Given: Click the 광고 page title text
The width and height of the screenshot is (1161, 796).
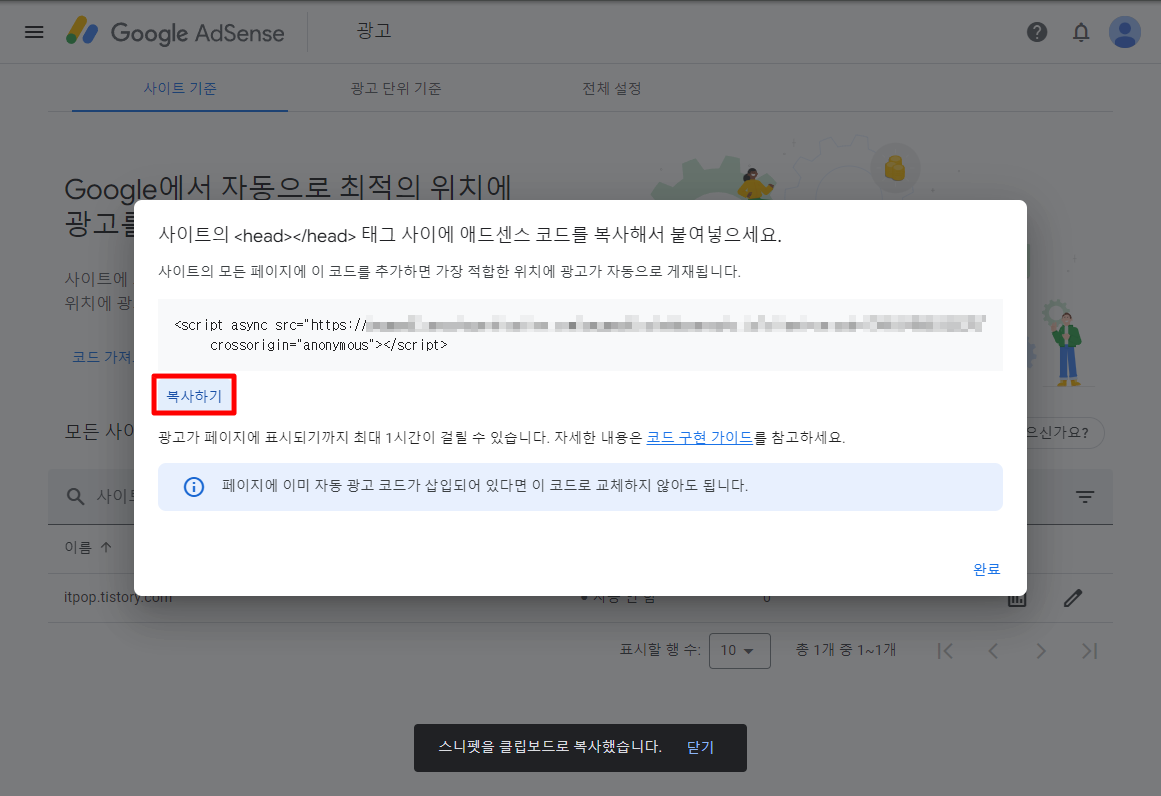Looking at the screenshot, I should click(x=374, y=31).
